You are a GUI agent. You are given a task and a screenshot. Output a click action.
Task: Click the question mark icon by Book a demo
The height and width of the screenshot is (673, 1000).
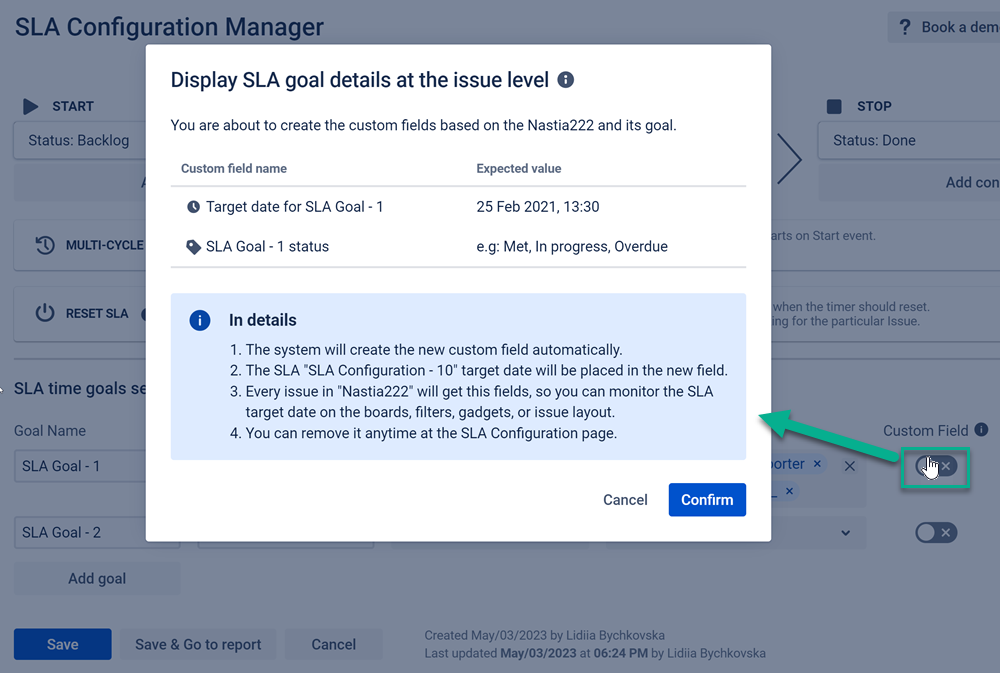coord(905,27)
